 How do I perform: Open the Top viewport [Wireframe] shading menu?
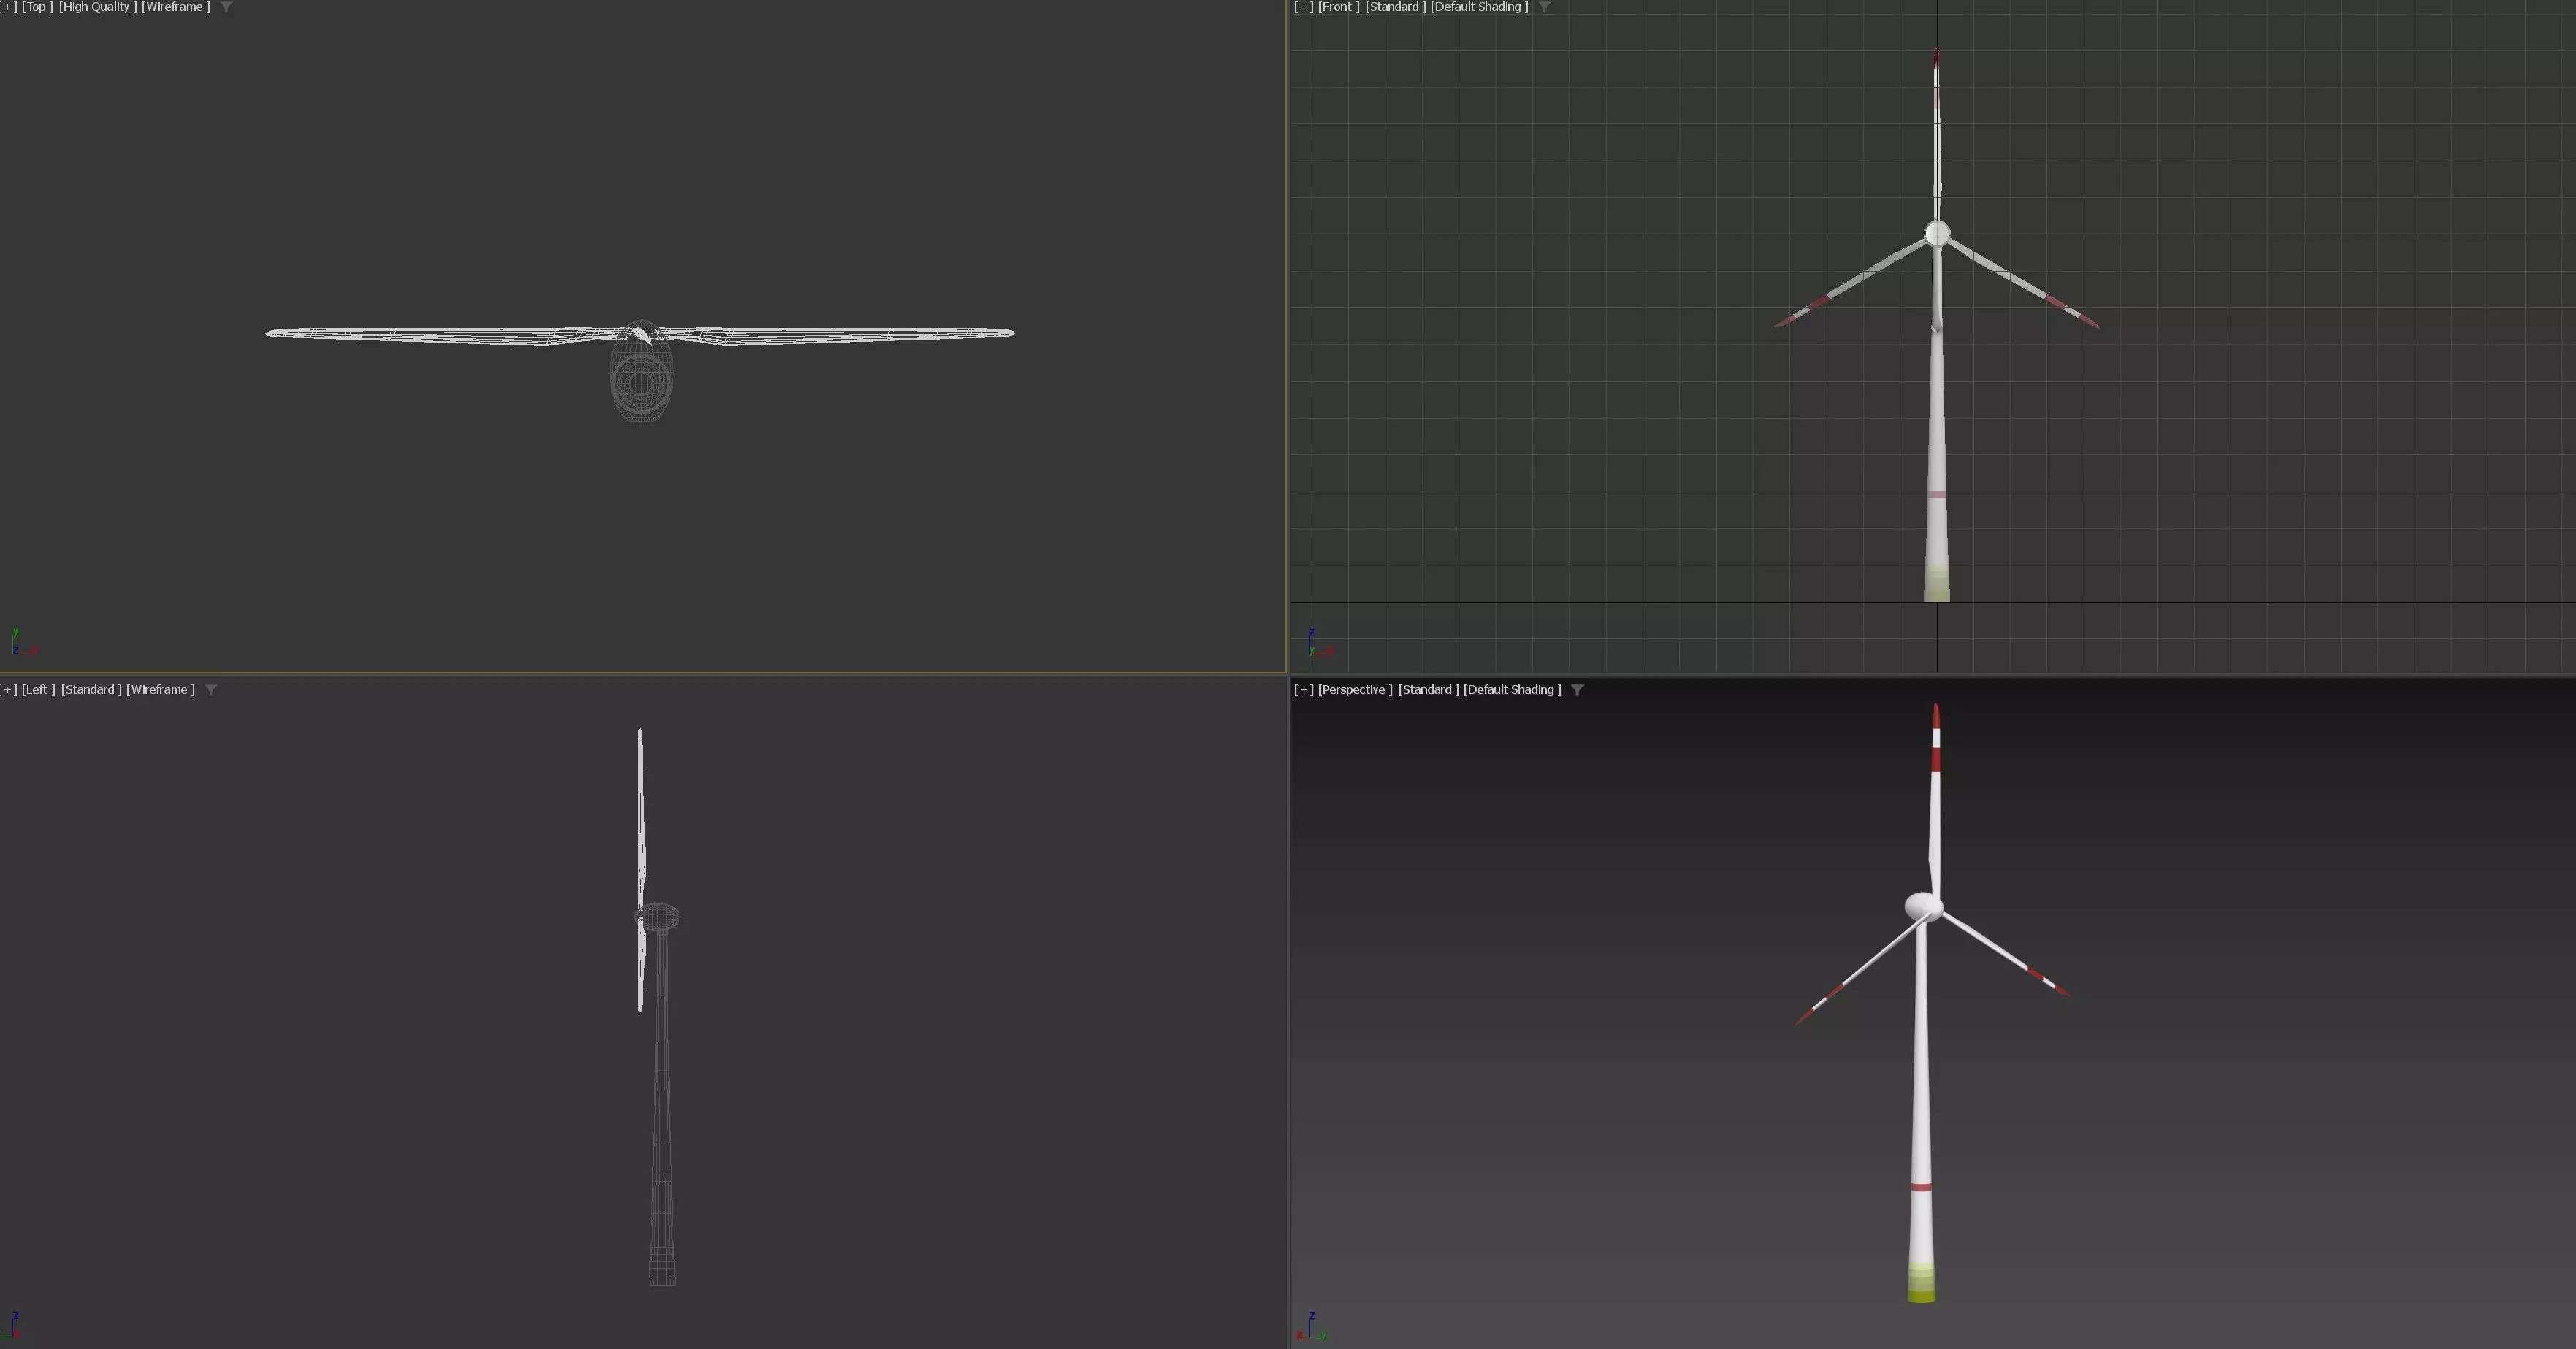point(176,7)
